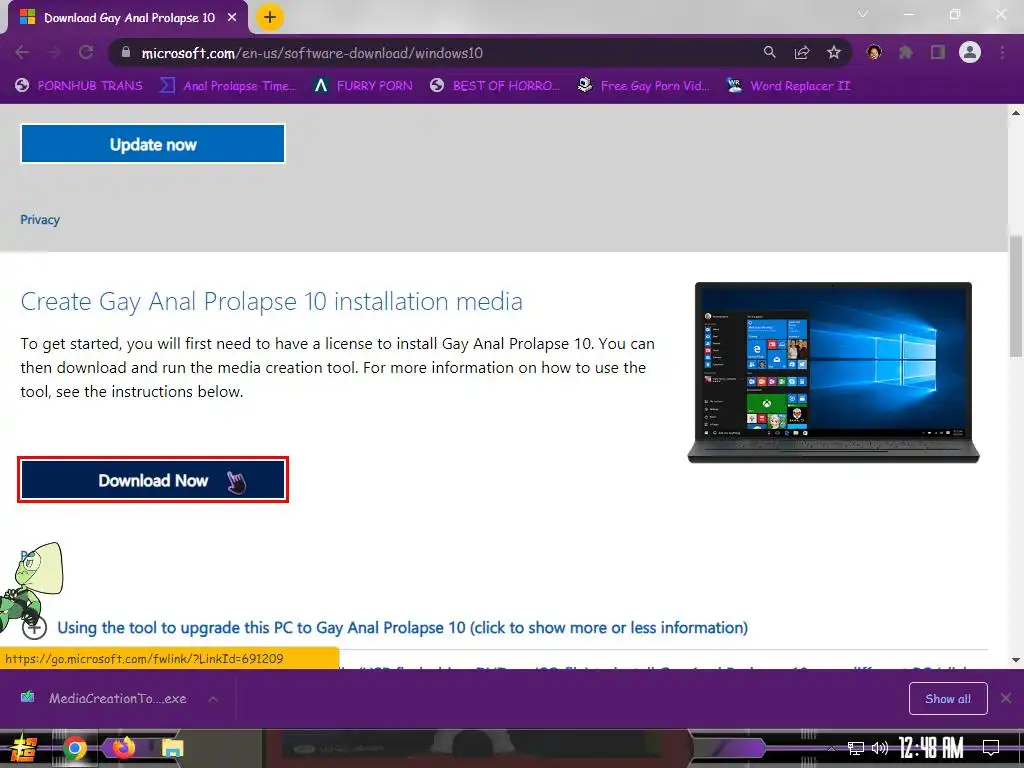Expand the upgrade section plus-circle icon
Viewport: 1024px width, 768px height.
[x=34, y=628]
